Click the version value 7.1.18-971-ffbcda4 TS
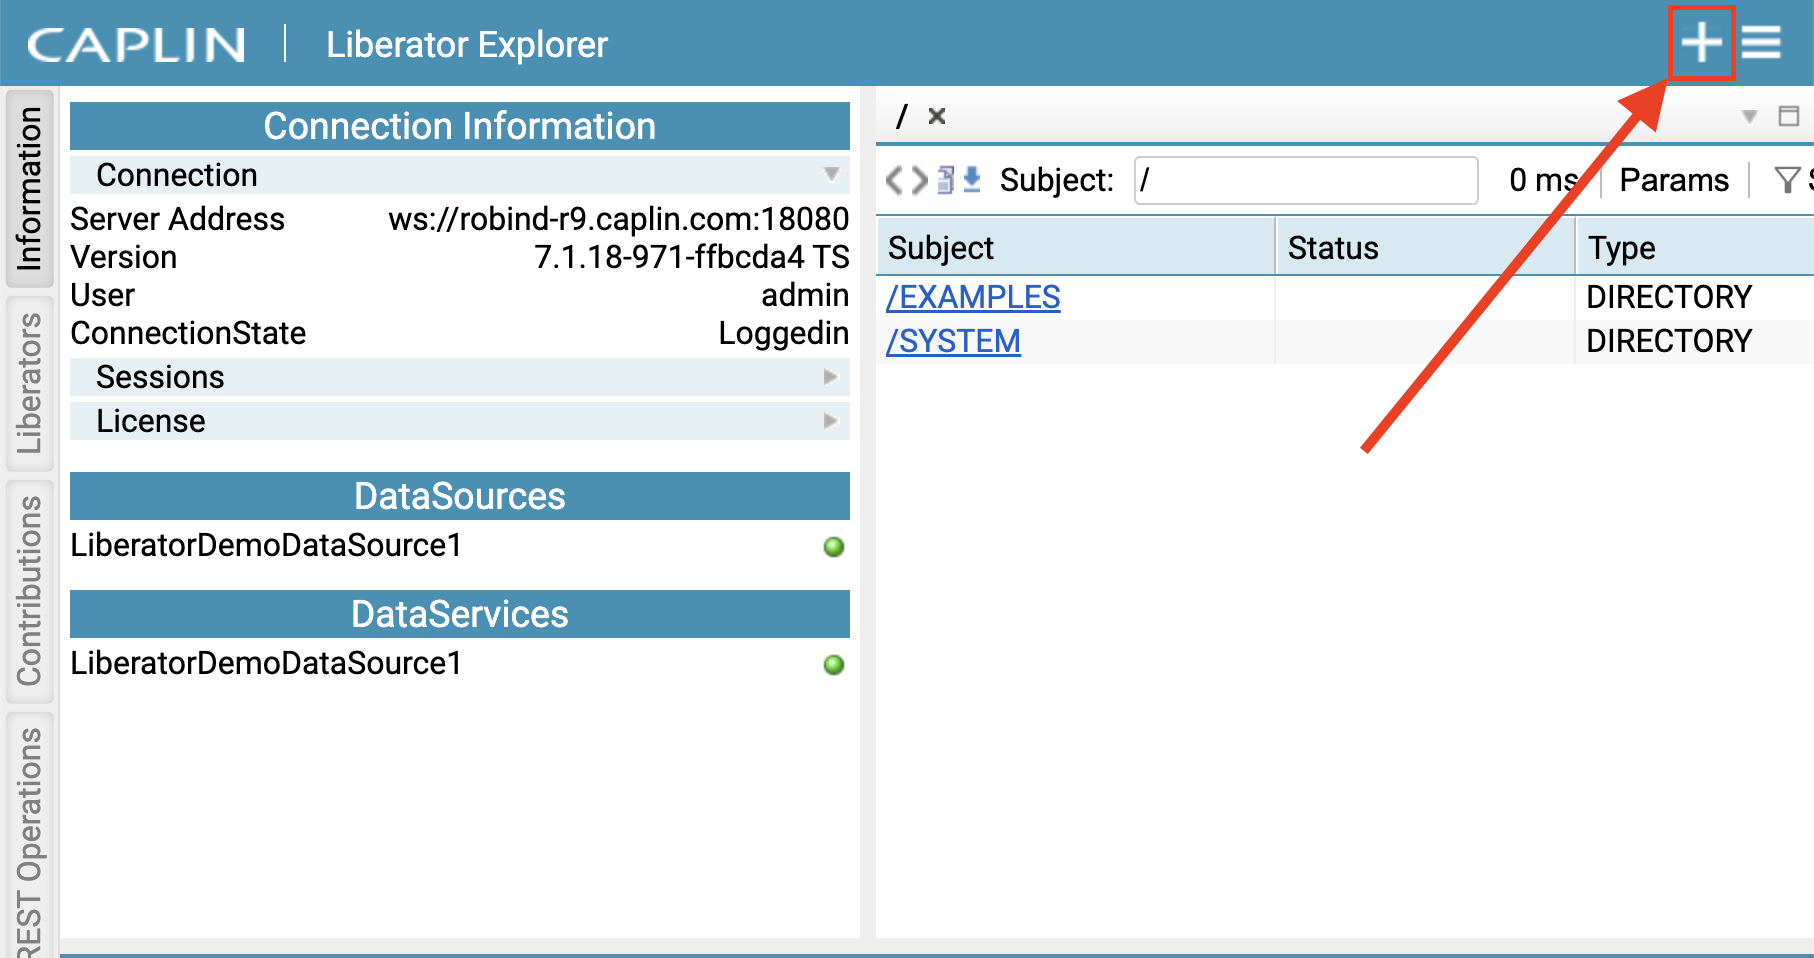 point(692,257)
